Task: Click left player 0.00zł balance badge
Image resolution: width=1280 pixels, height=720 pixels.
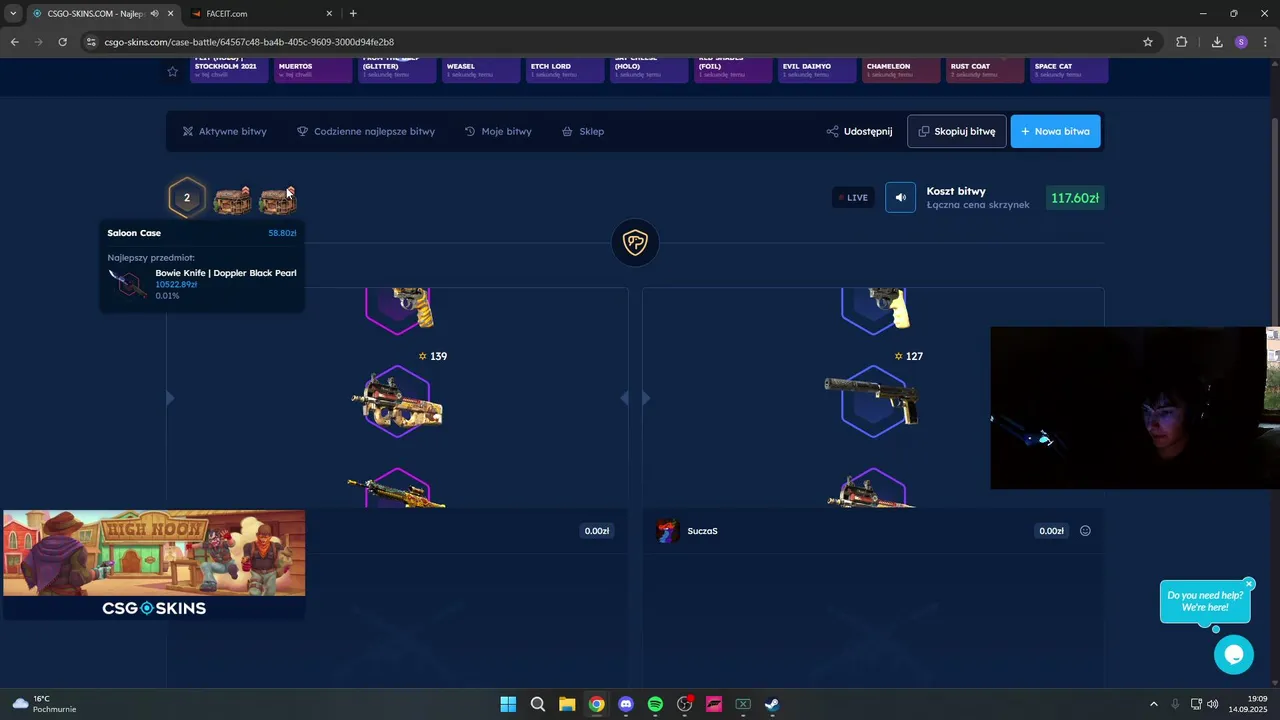Action: [x=597, y=531]
